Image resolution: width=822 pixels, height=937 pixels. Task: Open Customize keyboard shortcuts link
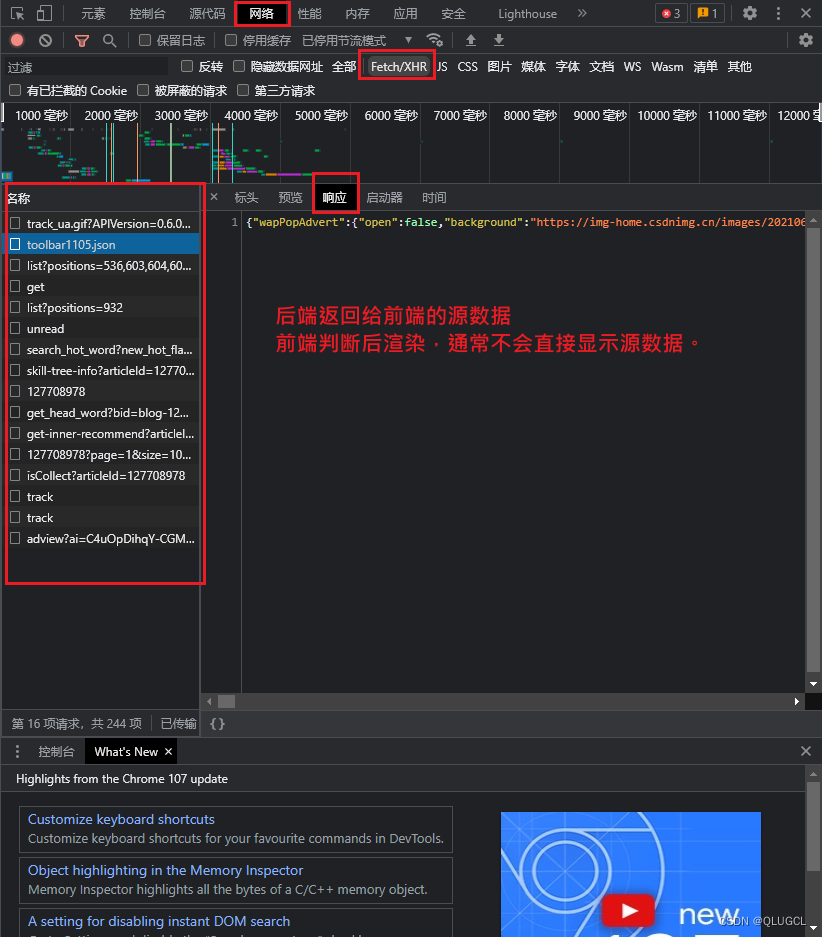(121, 819)
